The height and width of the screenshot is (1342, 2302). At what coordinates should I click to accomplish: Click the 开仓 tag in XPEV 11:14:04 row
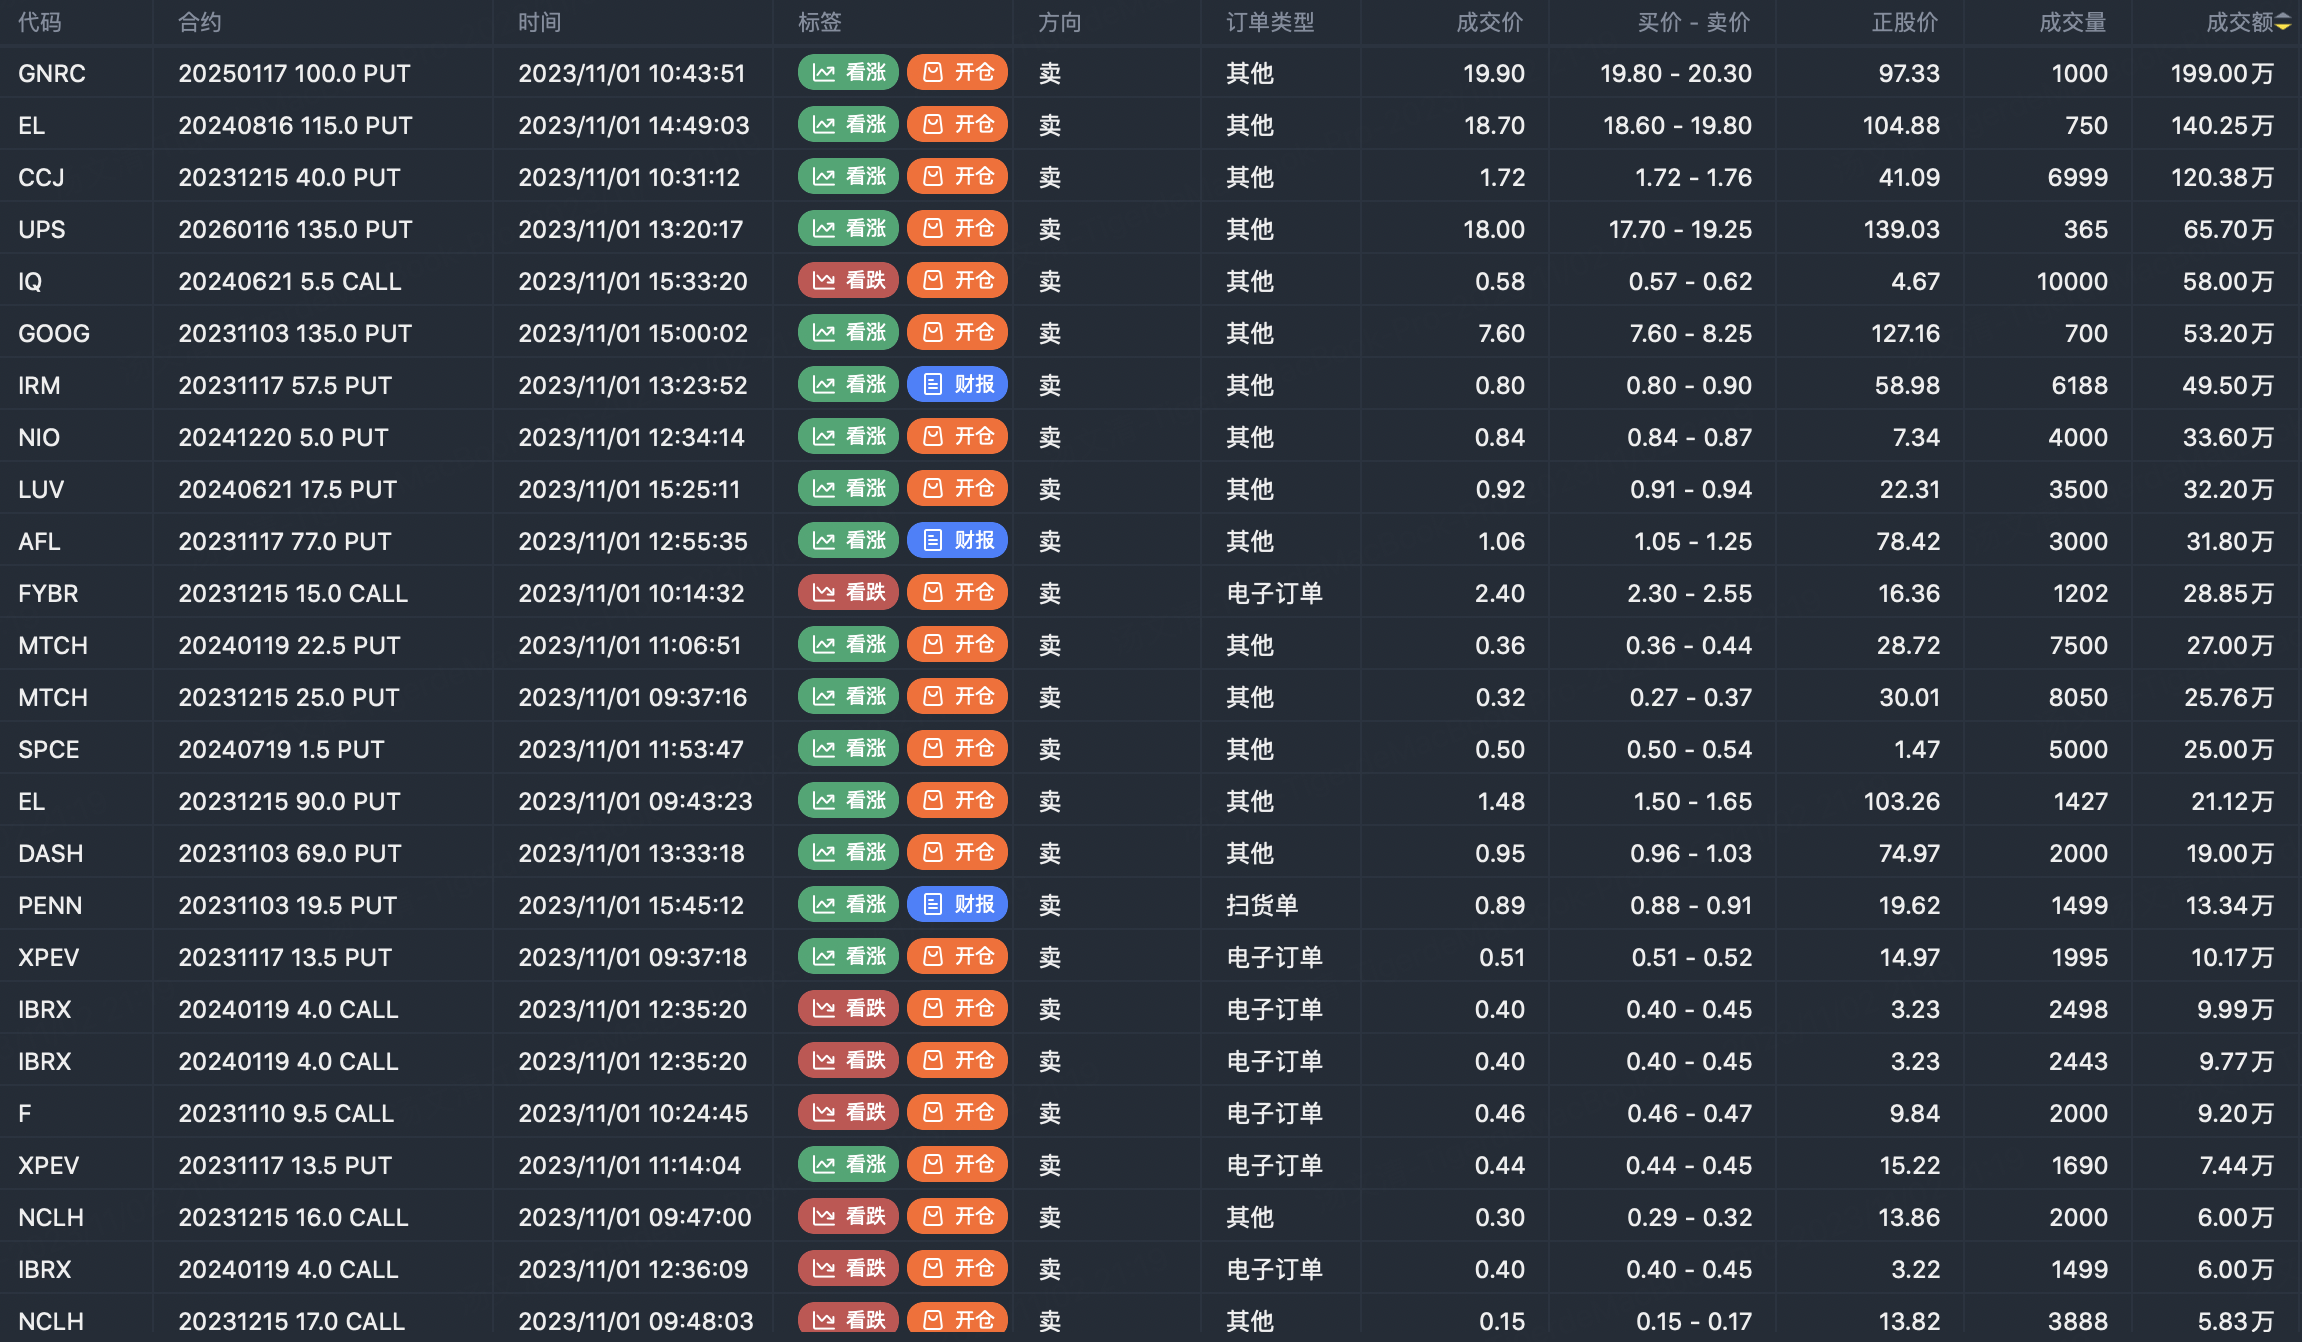click(957, 1165)
